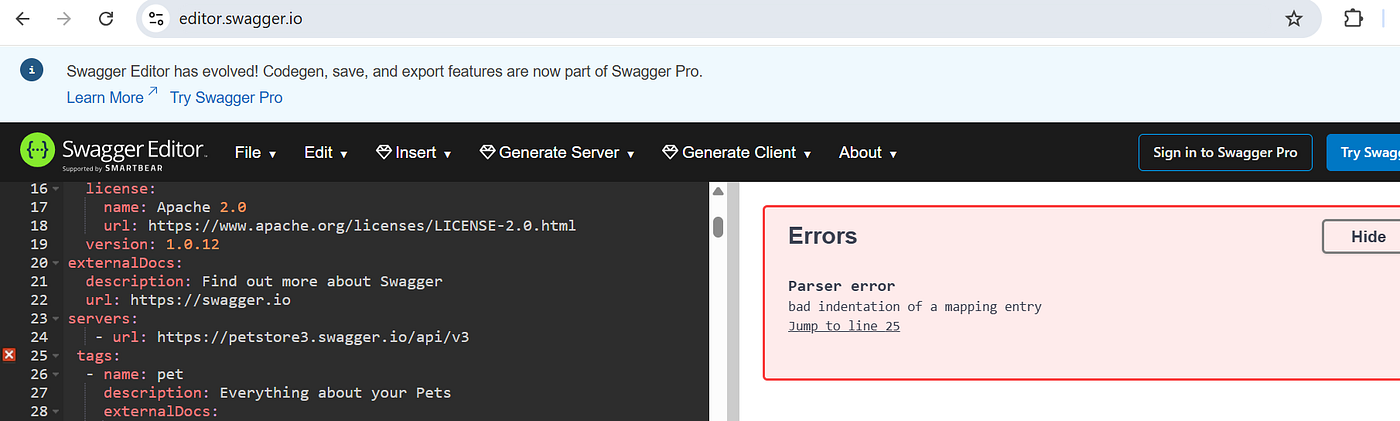Hide the Errors panel
This screenshot has width=1400, height=421.
pos(1362,236)
